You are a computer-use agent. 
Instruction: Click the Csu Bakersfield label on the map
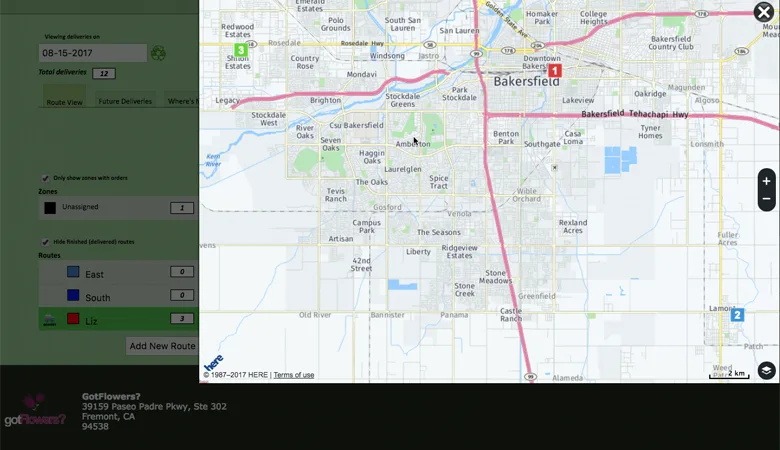(x=356, y=125)
